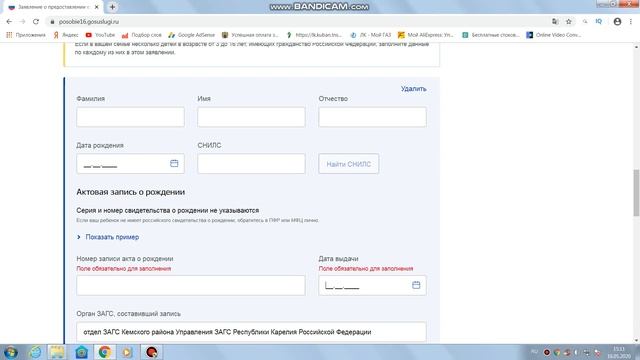Open the Бесплатные способы bookmark
Viewport: 640px width, 360px height.
pyautogui.click(x=491, y=35)
